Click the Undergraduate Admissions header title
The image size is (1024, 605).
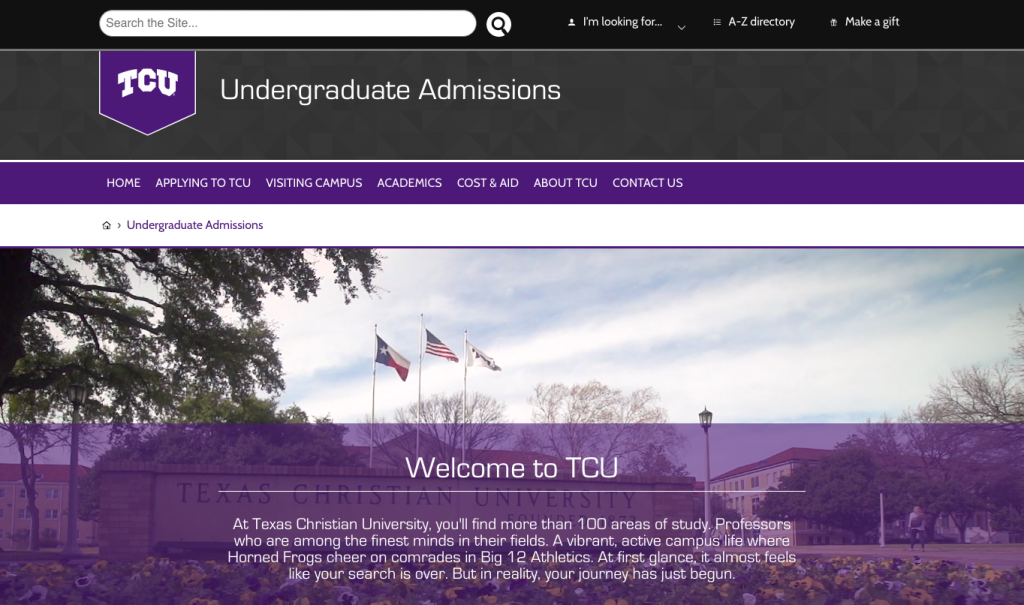(x=390, y=90)
